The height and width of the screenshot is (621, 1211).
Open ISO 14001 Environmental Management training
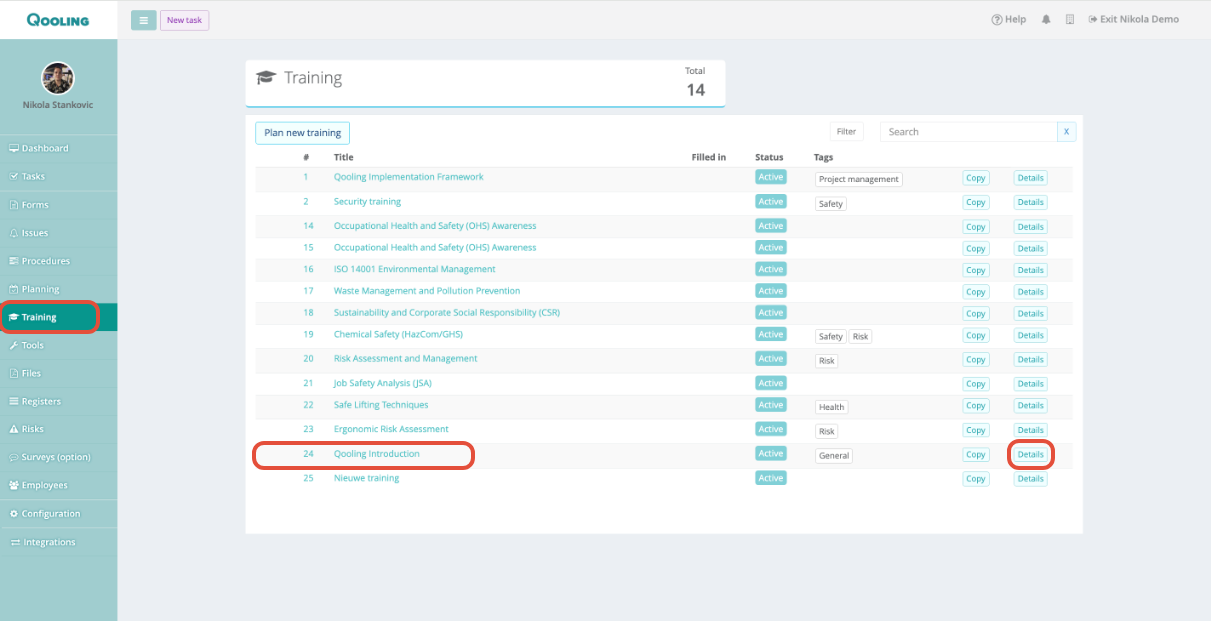point(414,269)
